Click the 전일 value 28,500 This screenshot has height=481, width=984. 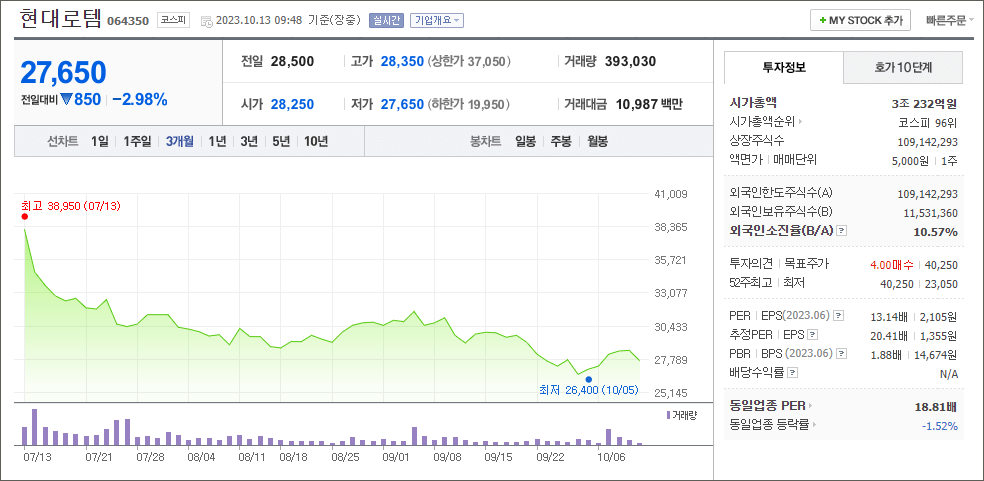[x=292, y=62]
